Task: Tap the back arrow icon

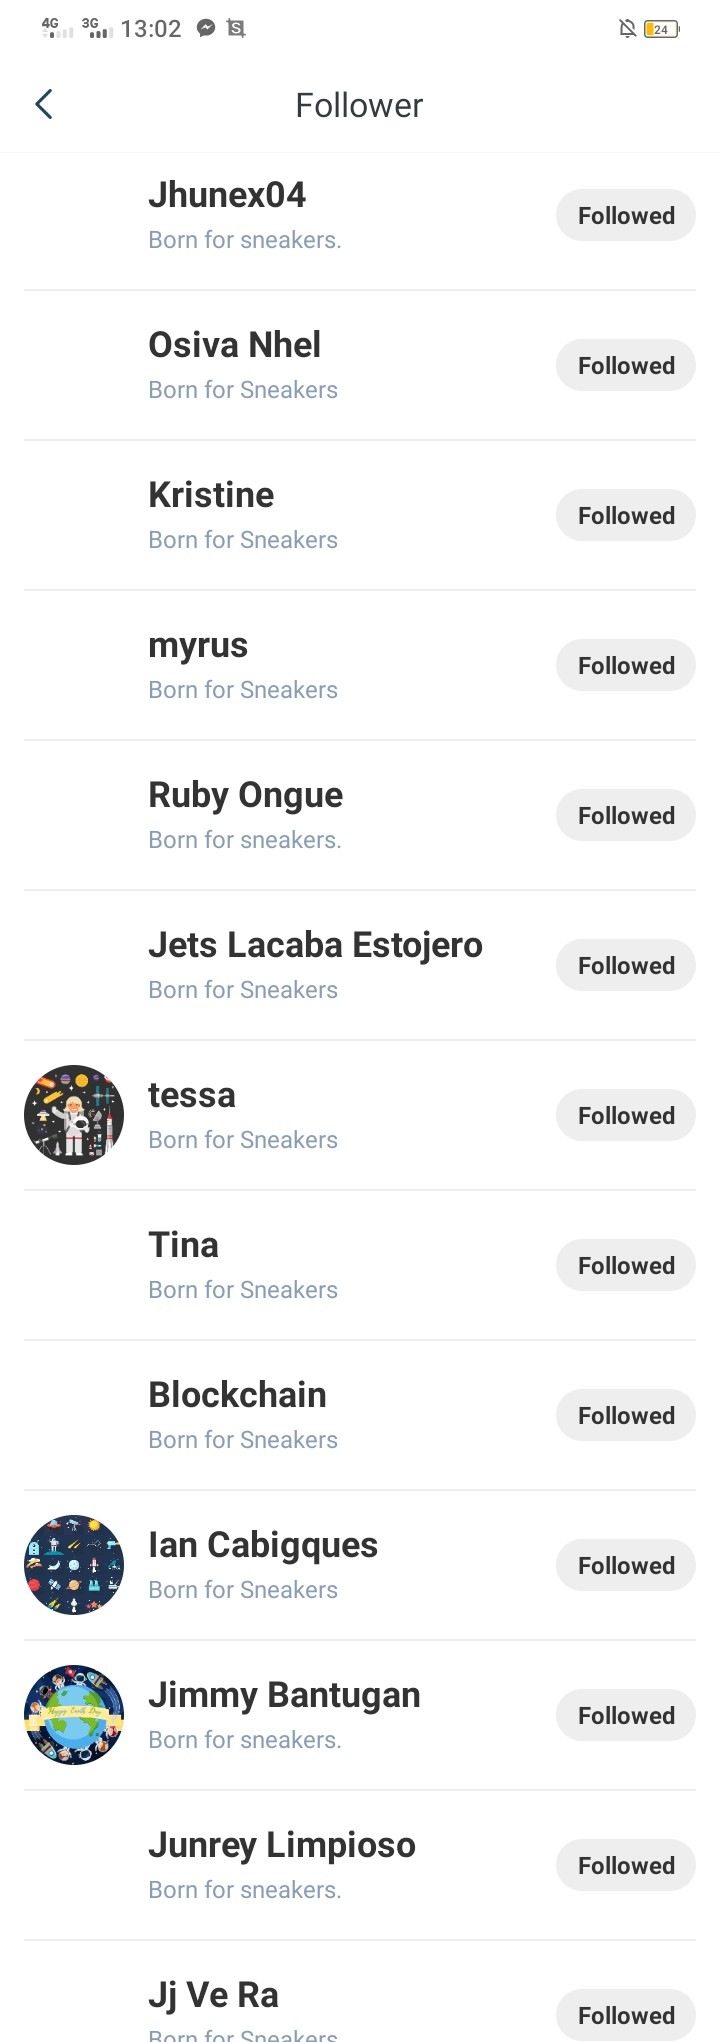Action: pos(44,104)
